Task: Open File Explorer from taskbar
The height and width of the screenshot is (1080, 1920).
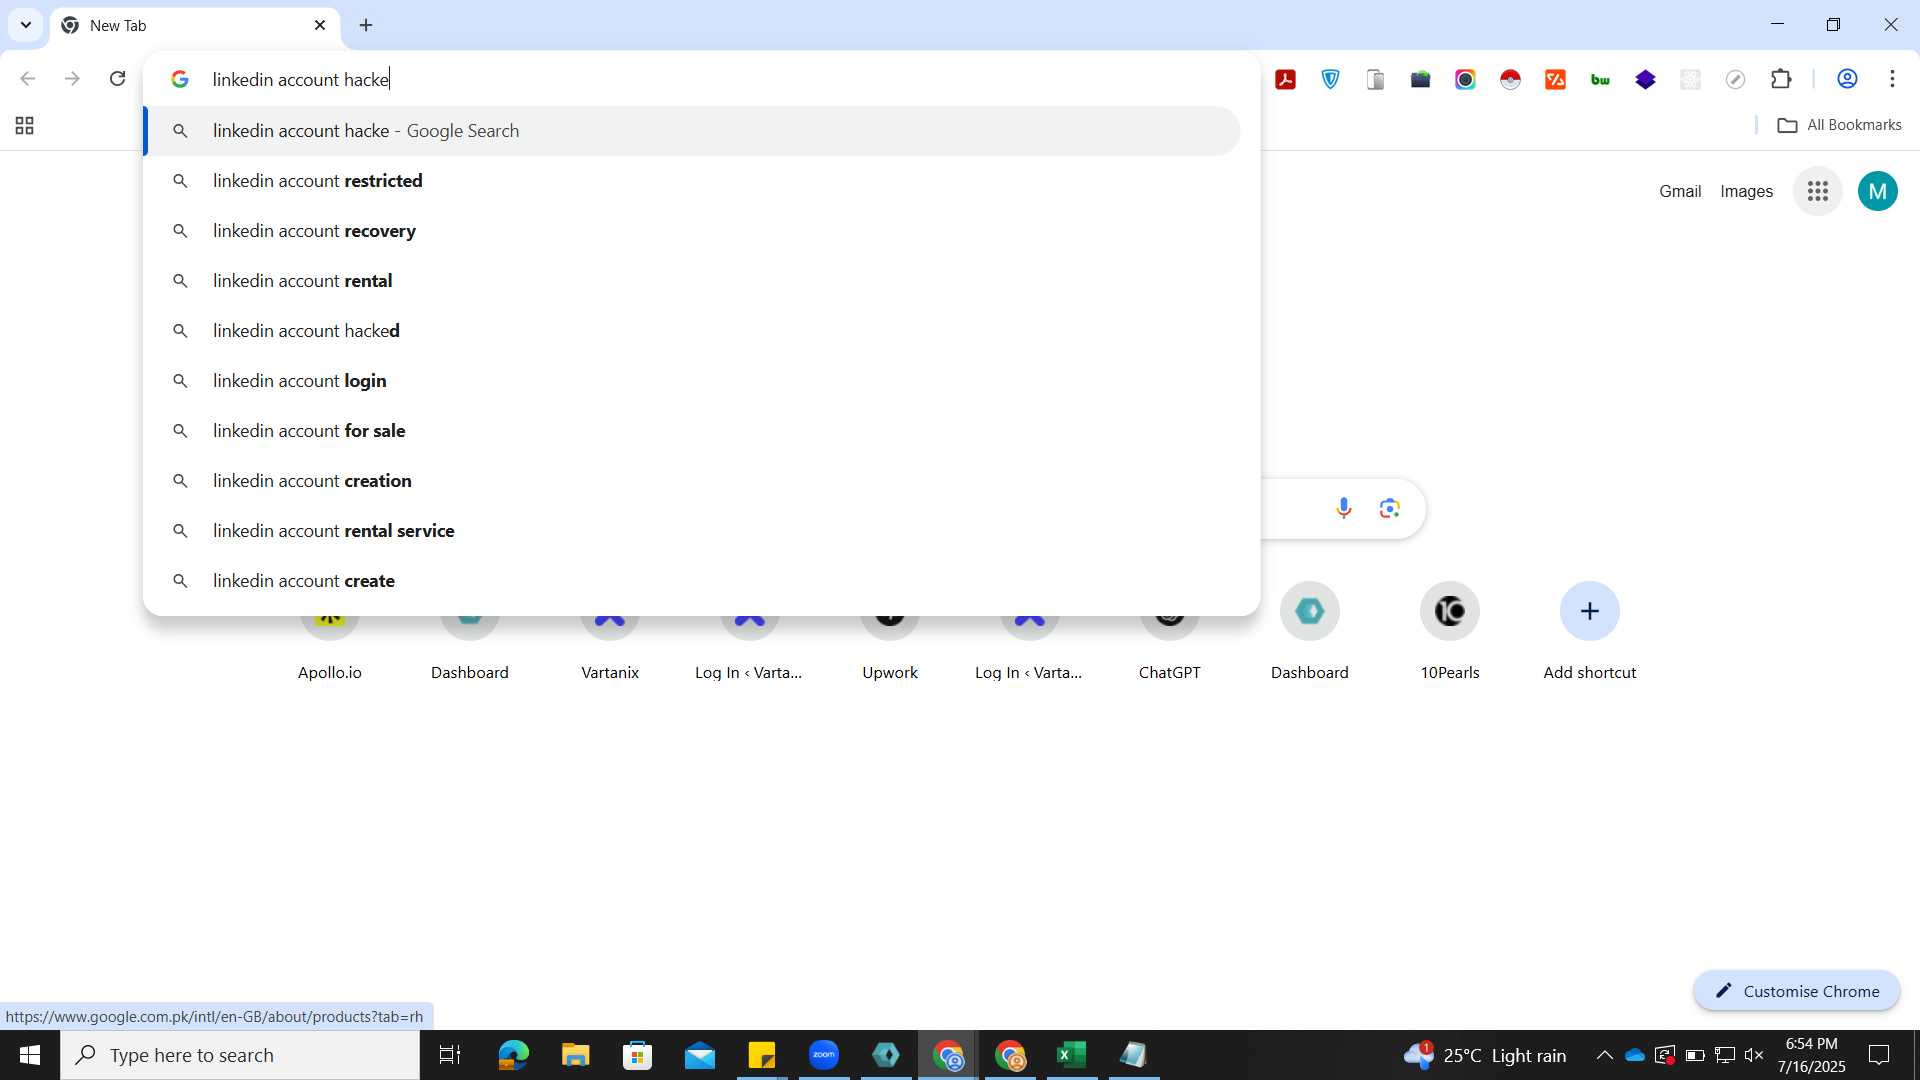Action: pos(575,1055)
